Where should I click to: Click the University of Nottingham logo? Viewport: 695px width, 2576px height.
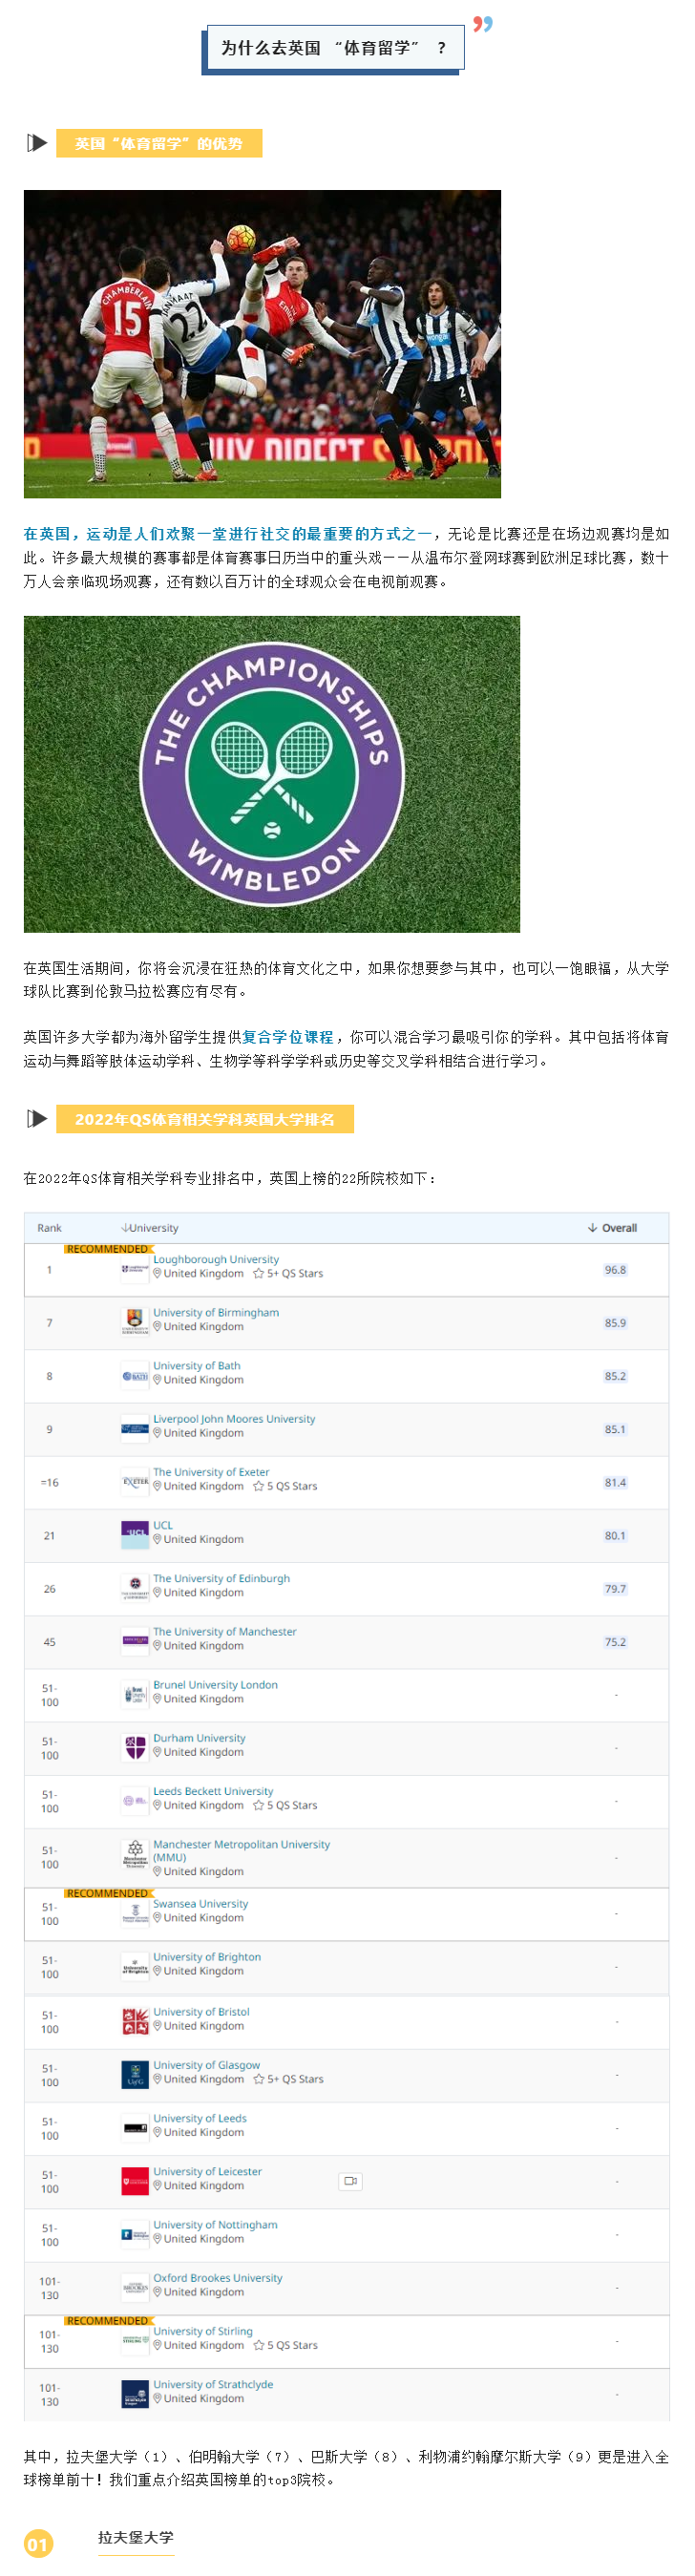click(135, 2233)
